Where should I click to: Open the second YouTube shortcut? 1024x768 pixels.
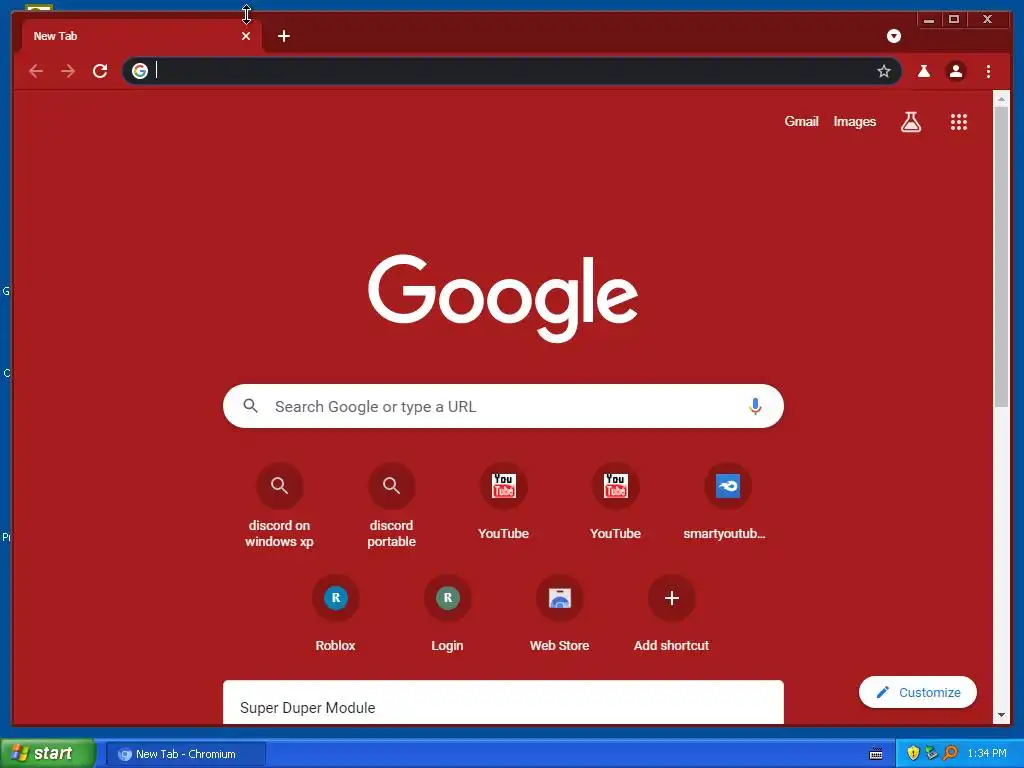click(x=615, y=503)
